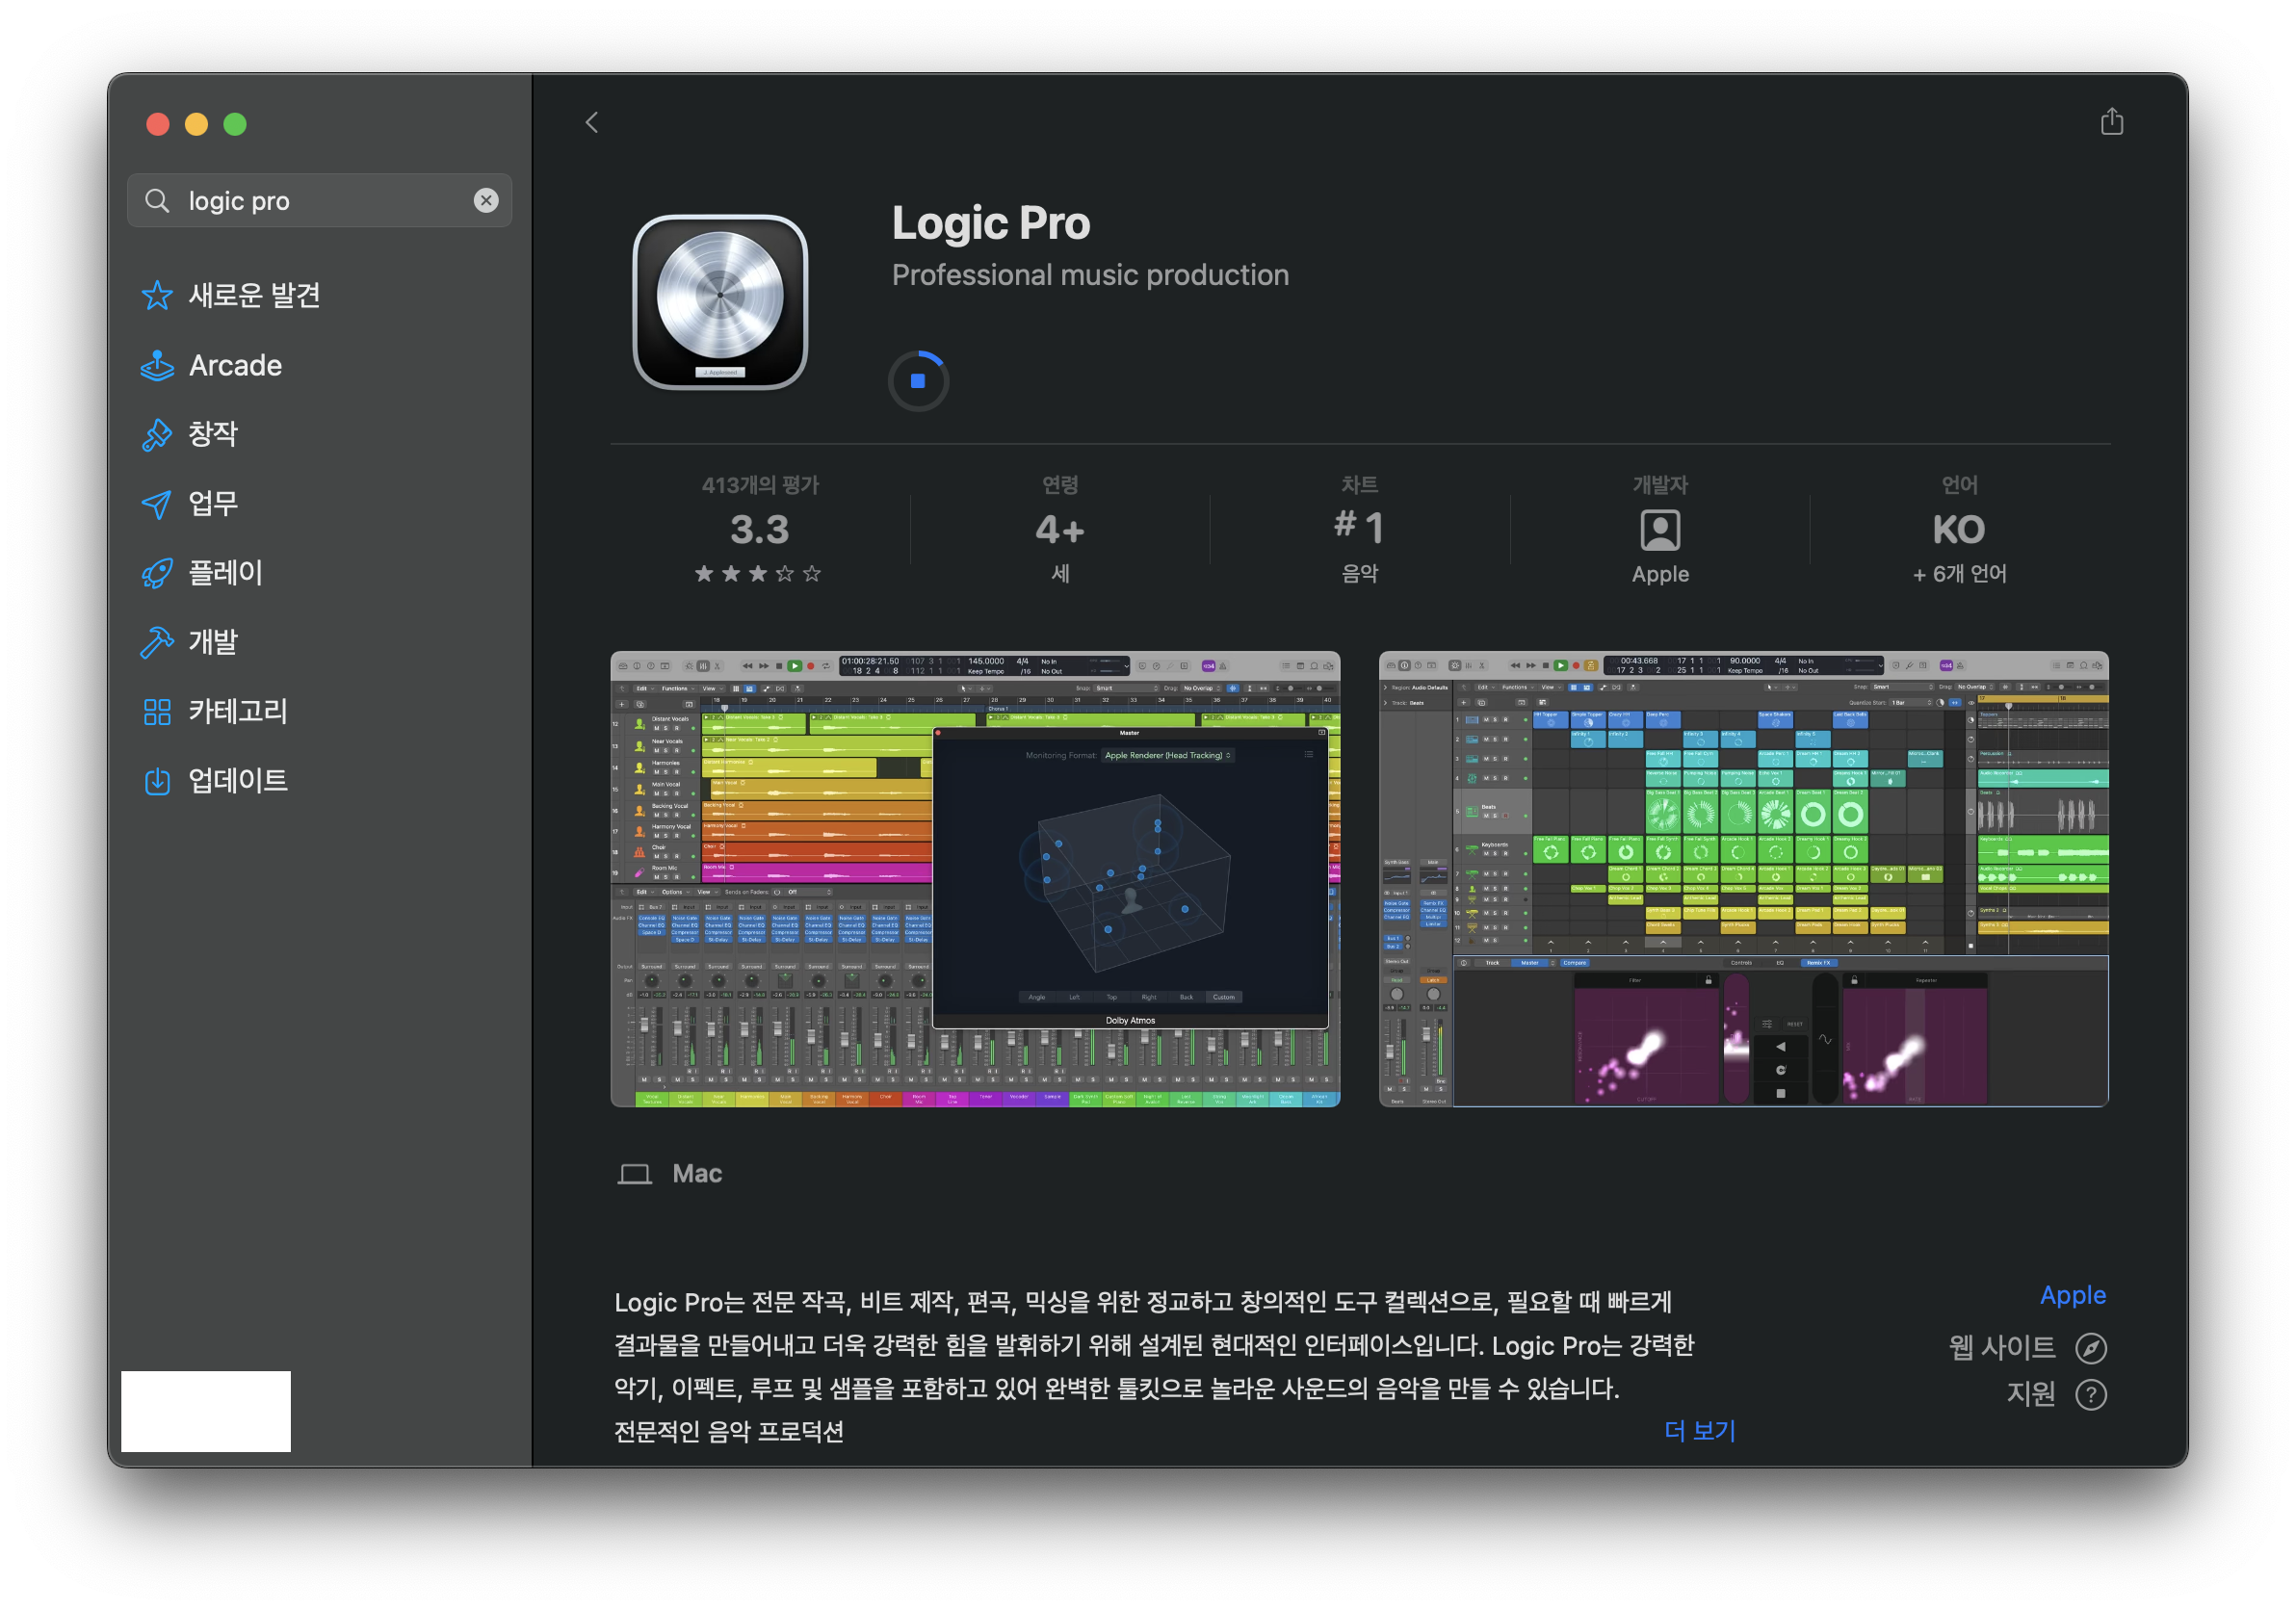Open the 새로운 발견 section

254,295
